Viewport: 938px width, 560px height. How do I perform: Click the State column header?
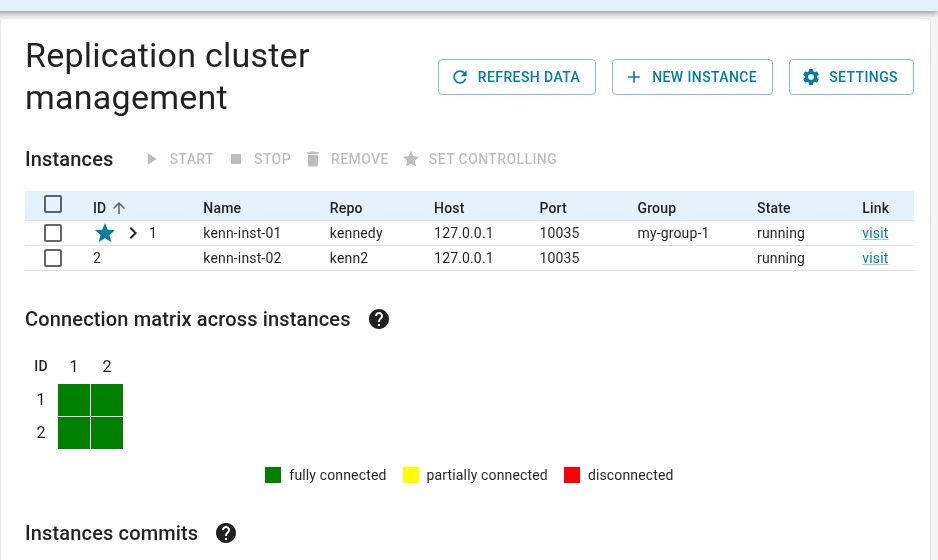coord(773,208)
